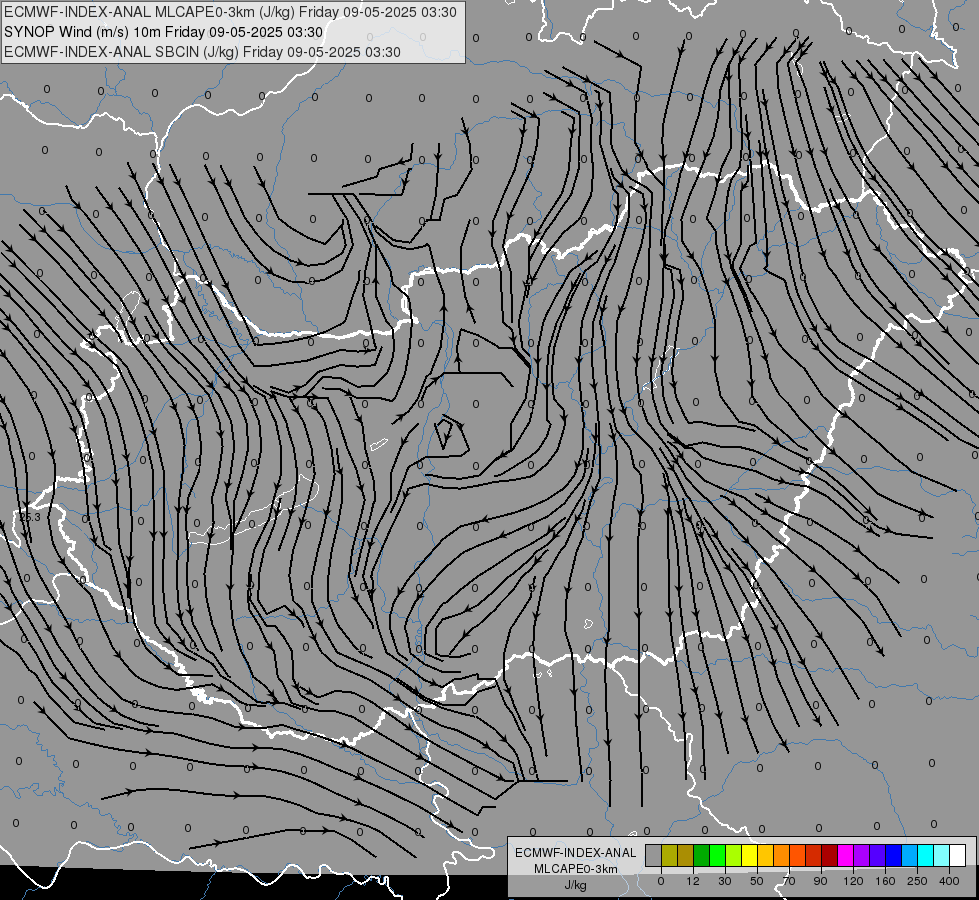Click the 90 tick label in legend

click(x=820, y=881)
